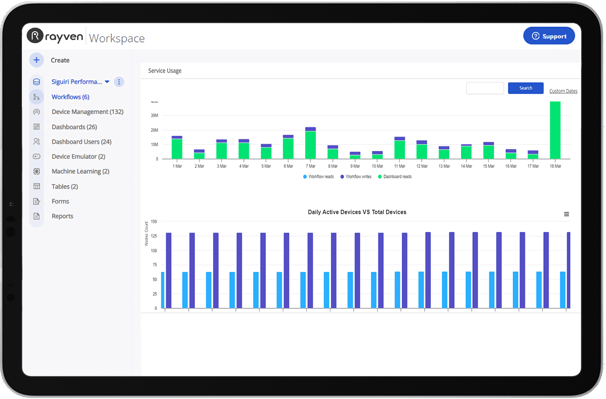The image size is (606, 399).
Task: Click the date input field beside Search
Action: pos(485,88)
